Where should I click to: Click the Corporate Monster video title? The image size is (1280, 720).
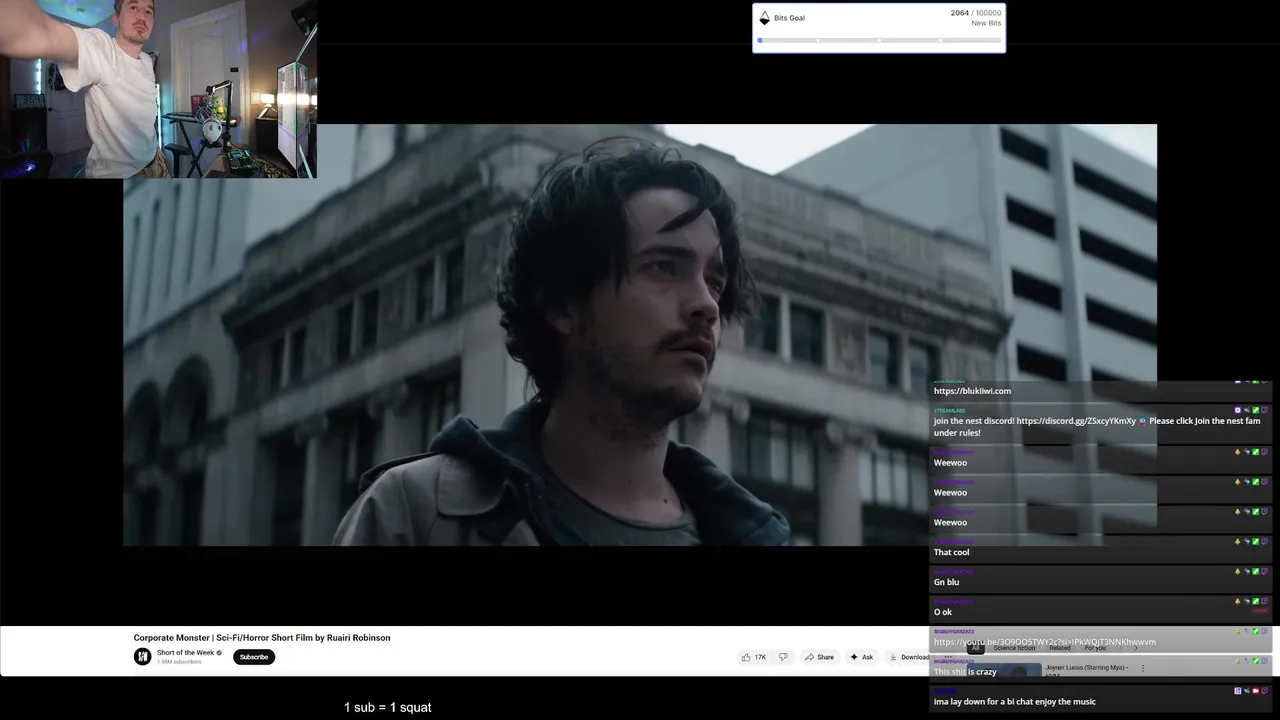point(262,637)
